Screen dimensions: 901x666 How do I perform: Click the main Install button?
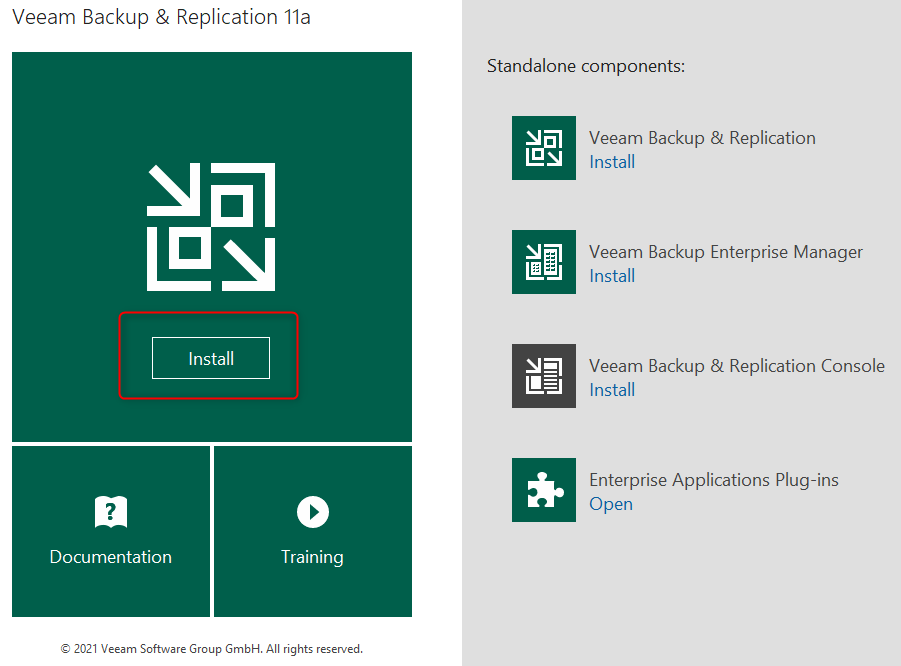211,358
